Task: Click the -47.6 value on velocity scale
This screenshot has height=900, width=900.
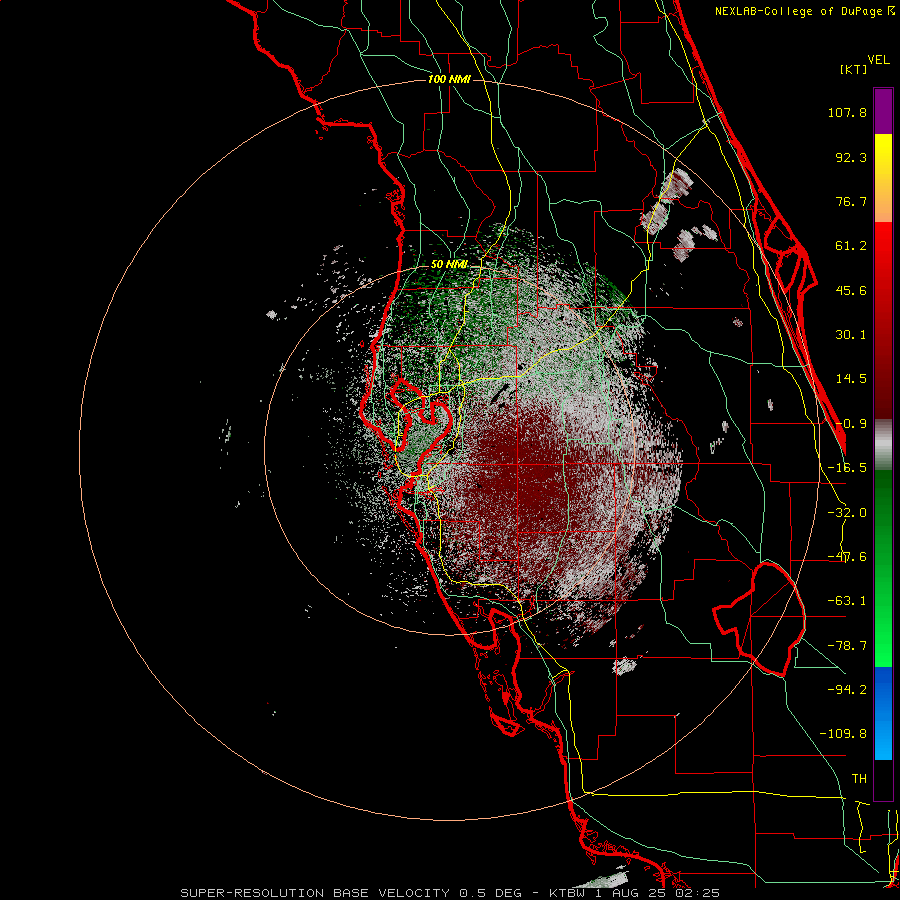Action: coord(847,557)
